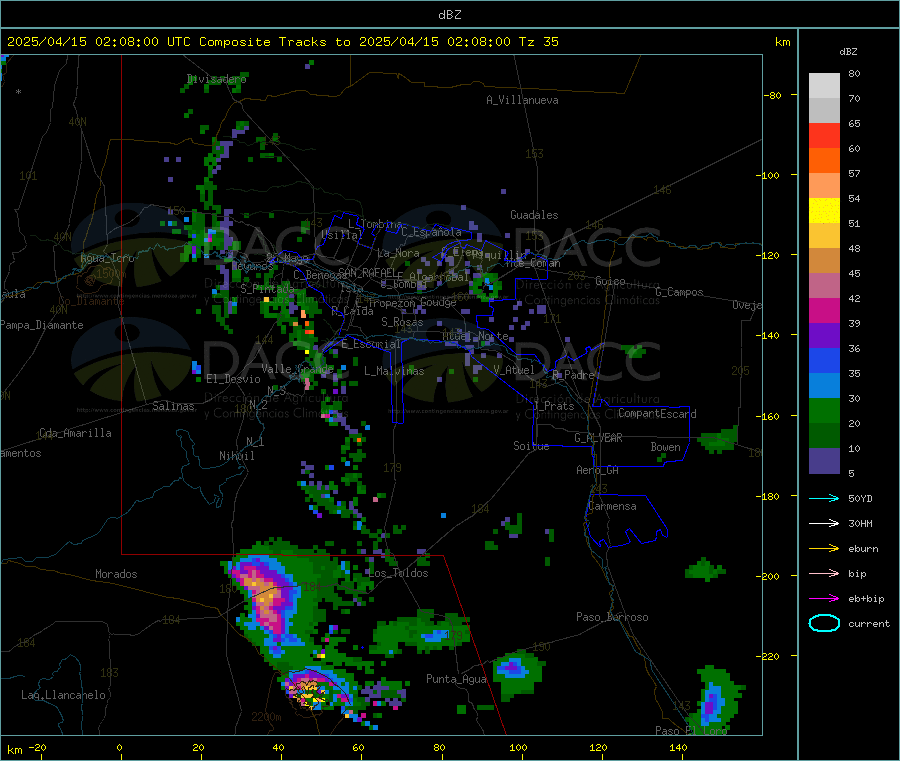
Task: Click the 'A_Villanueva' map label
Action: pos(522,100)
